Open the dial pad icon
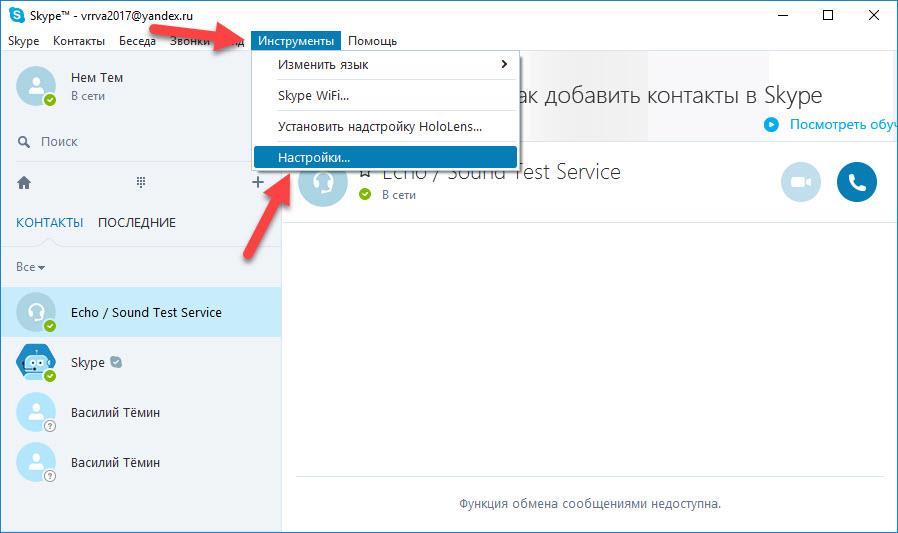This screenshot has height=533, width=898. [141, 182]
